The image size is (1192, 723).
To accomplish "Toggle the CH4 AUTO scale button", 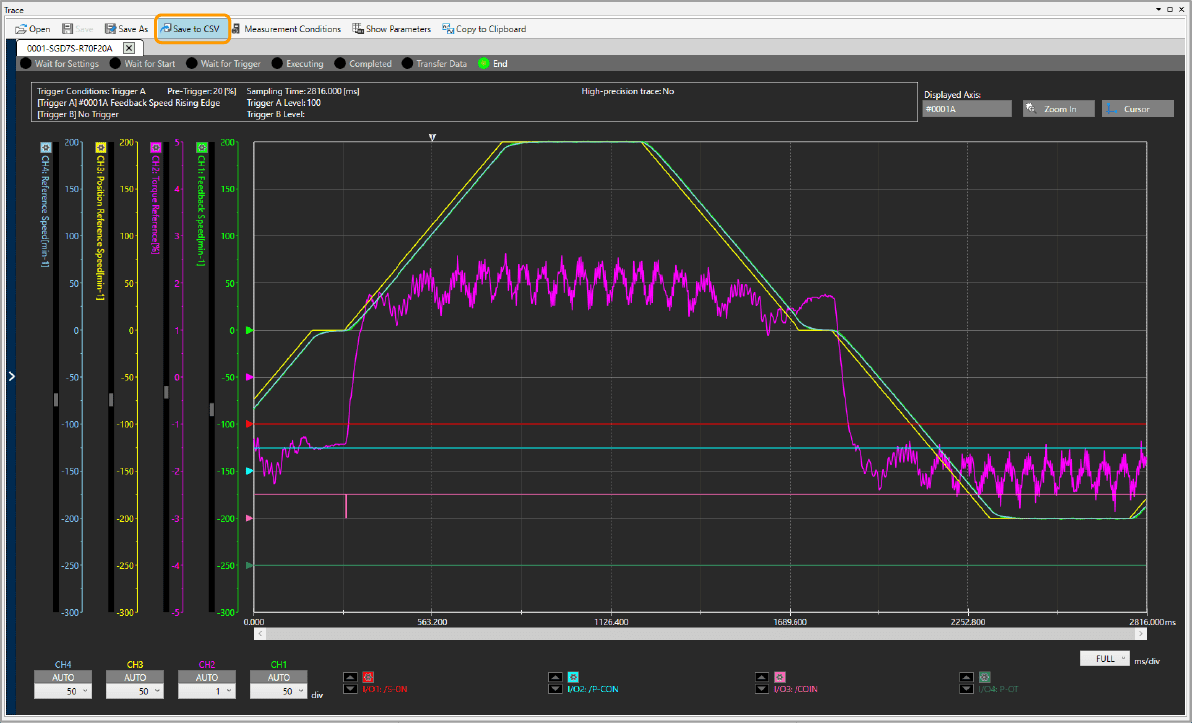I will tap(63, 677).
